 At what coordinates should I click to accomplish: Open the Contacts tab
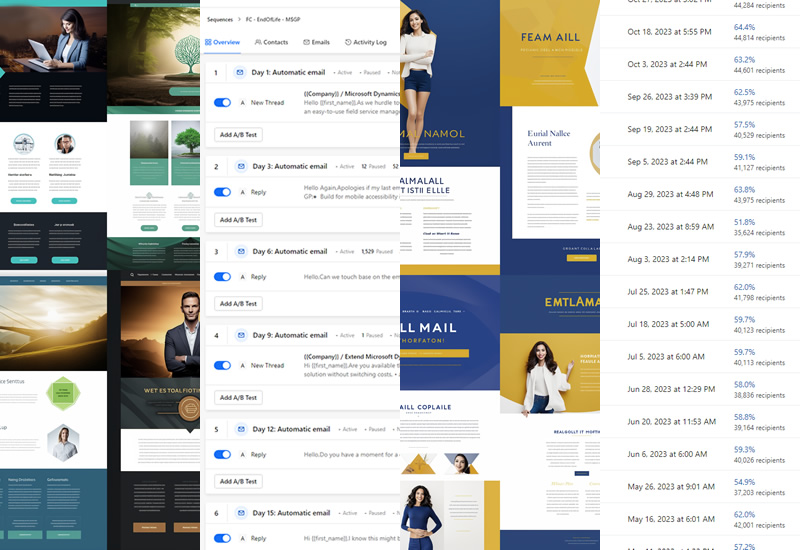coord(271,43)
